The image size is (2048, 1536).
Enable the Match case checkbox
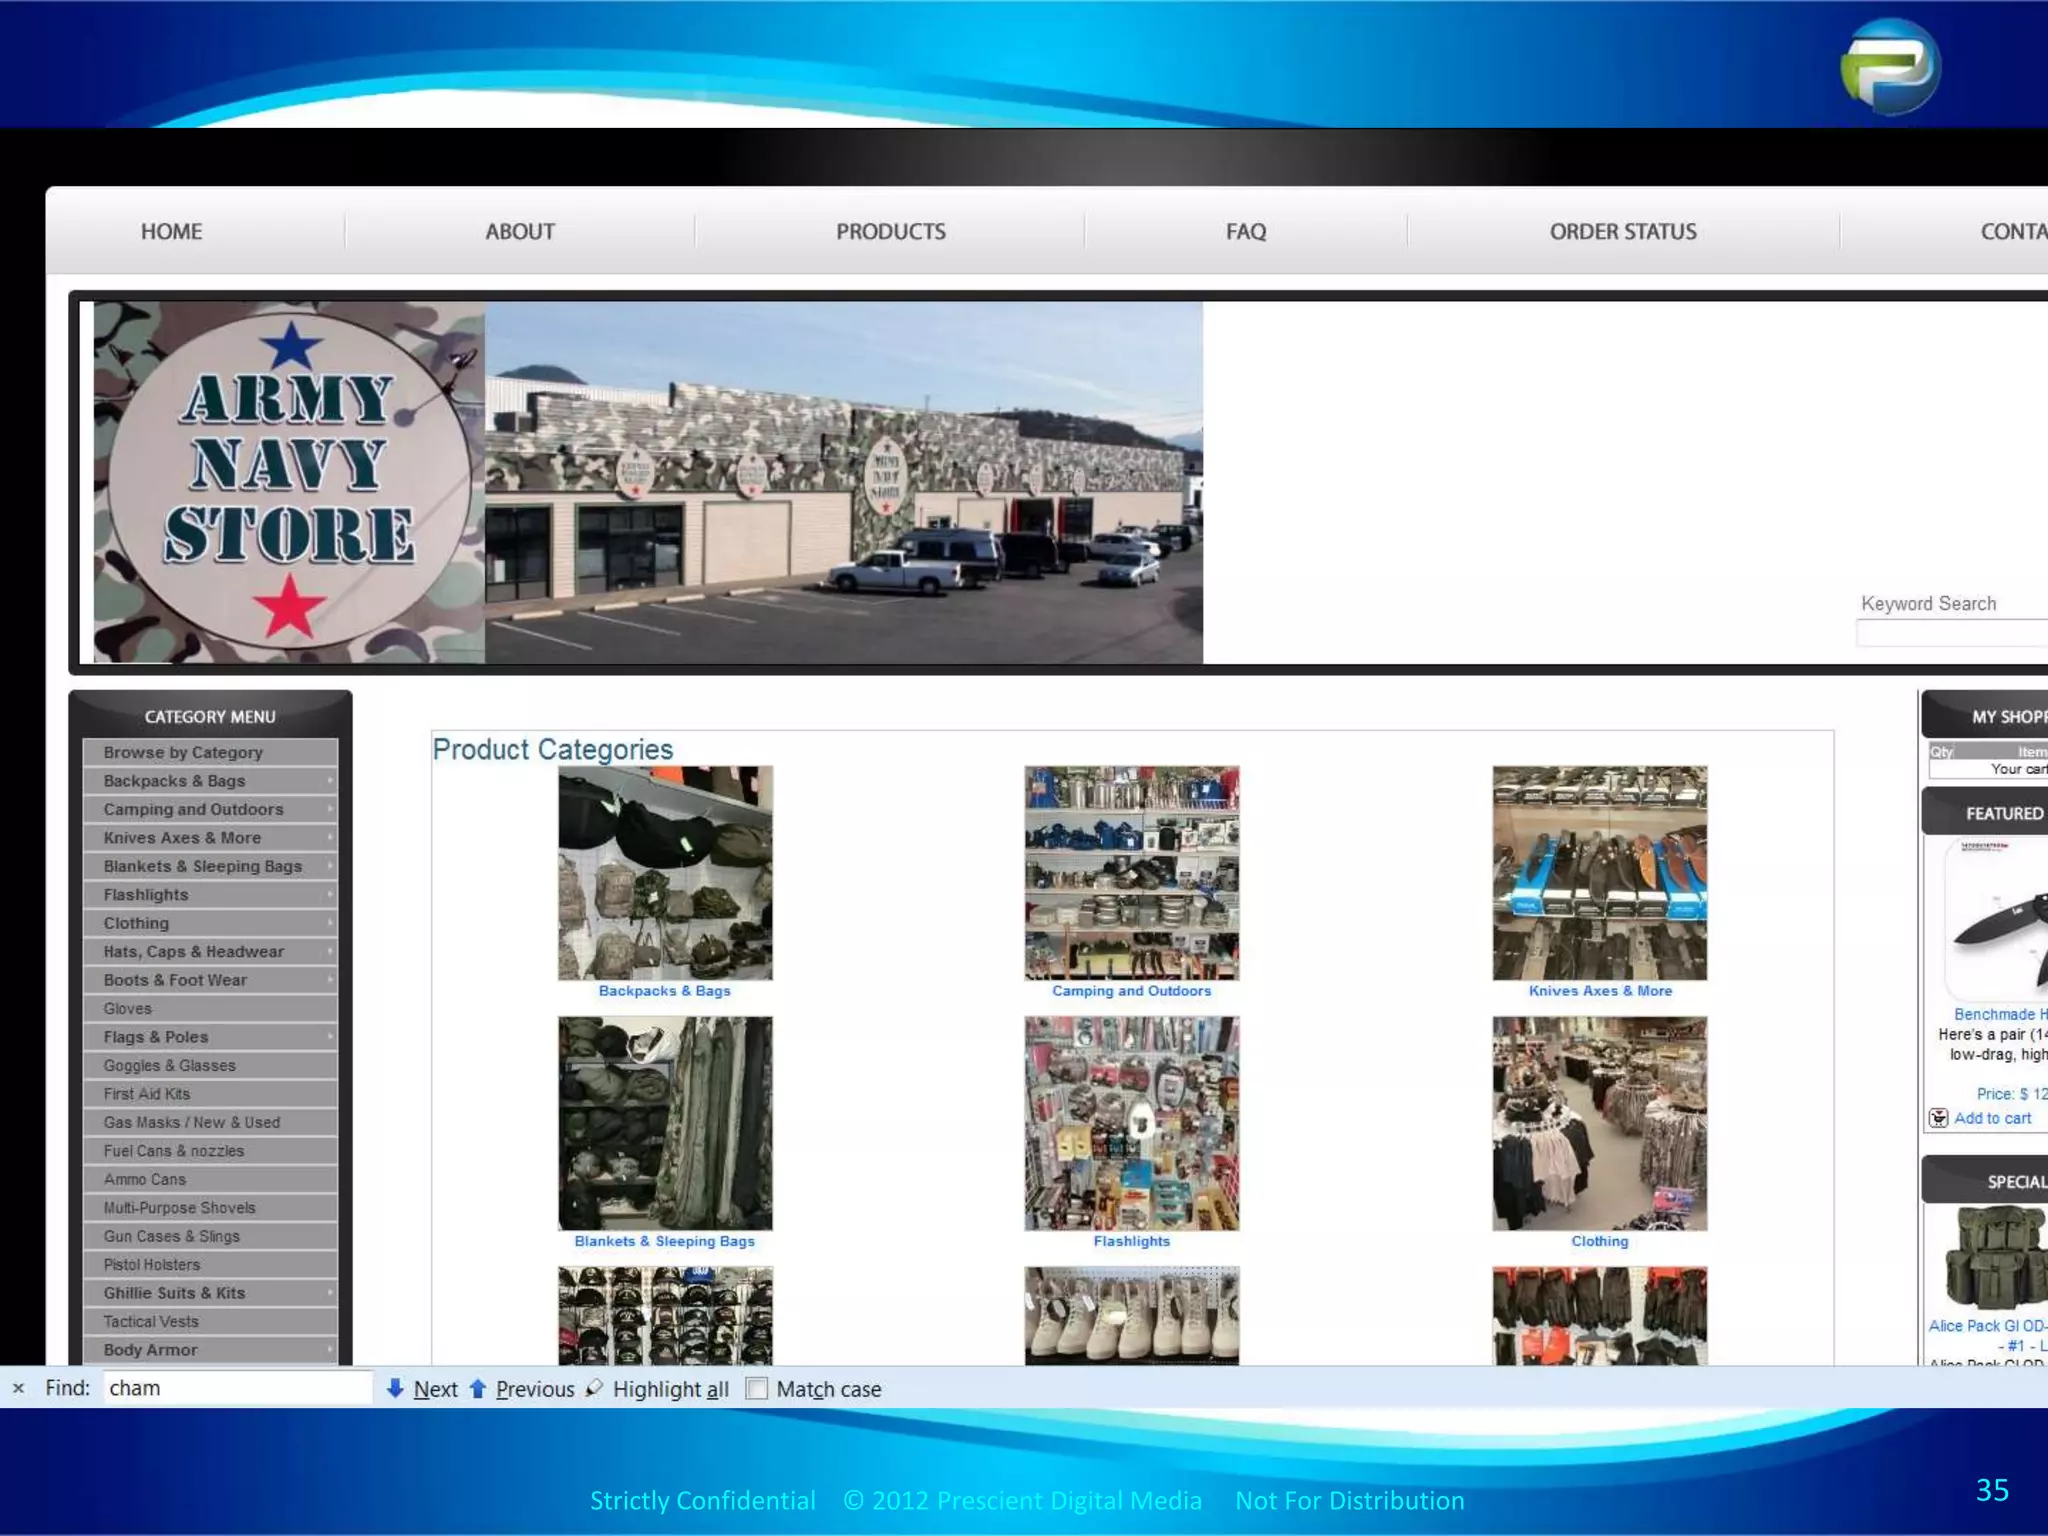(x=757, y=1388)
